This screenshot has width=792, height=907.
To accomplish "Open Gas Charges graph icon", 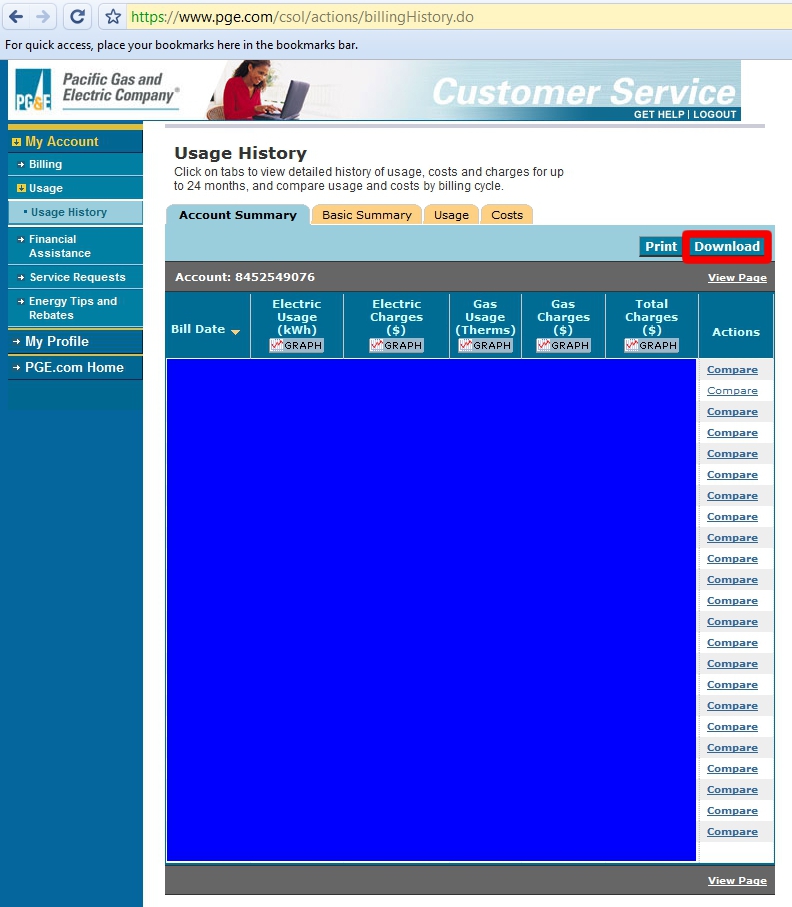I will click(x=563, y=345).
